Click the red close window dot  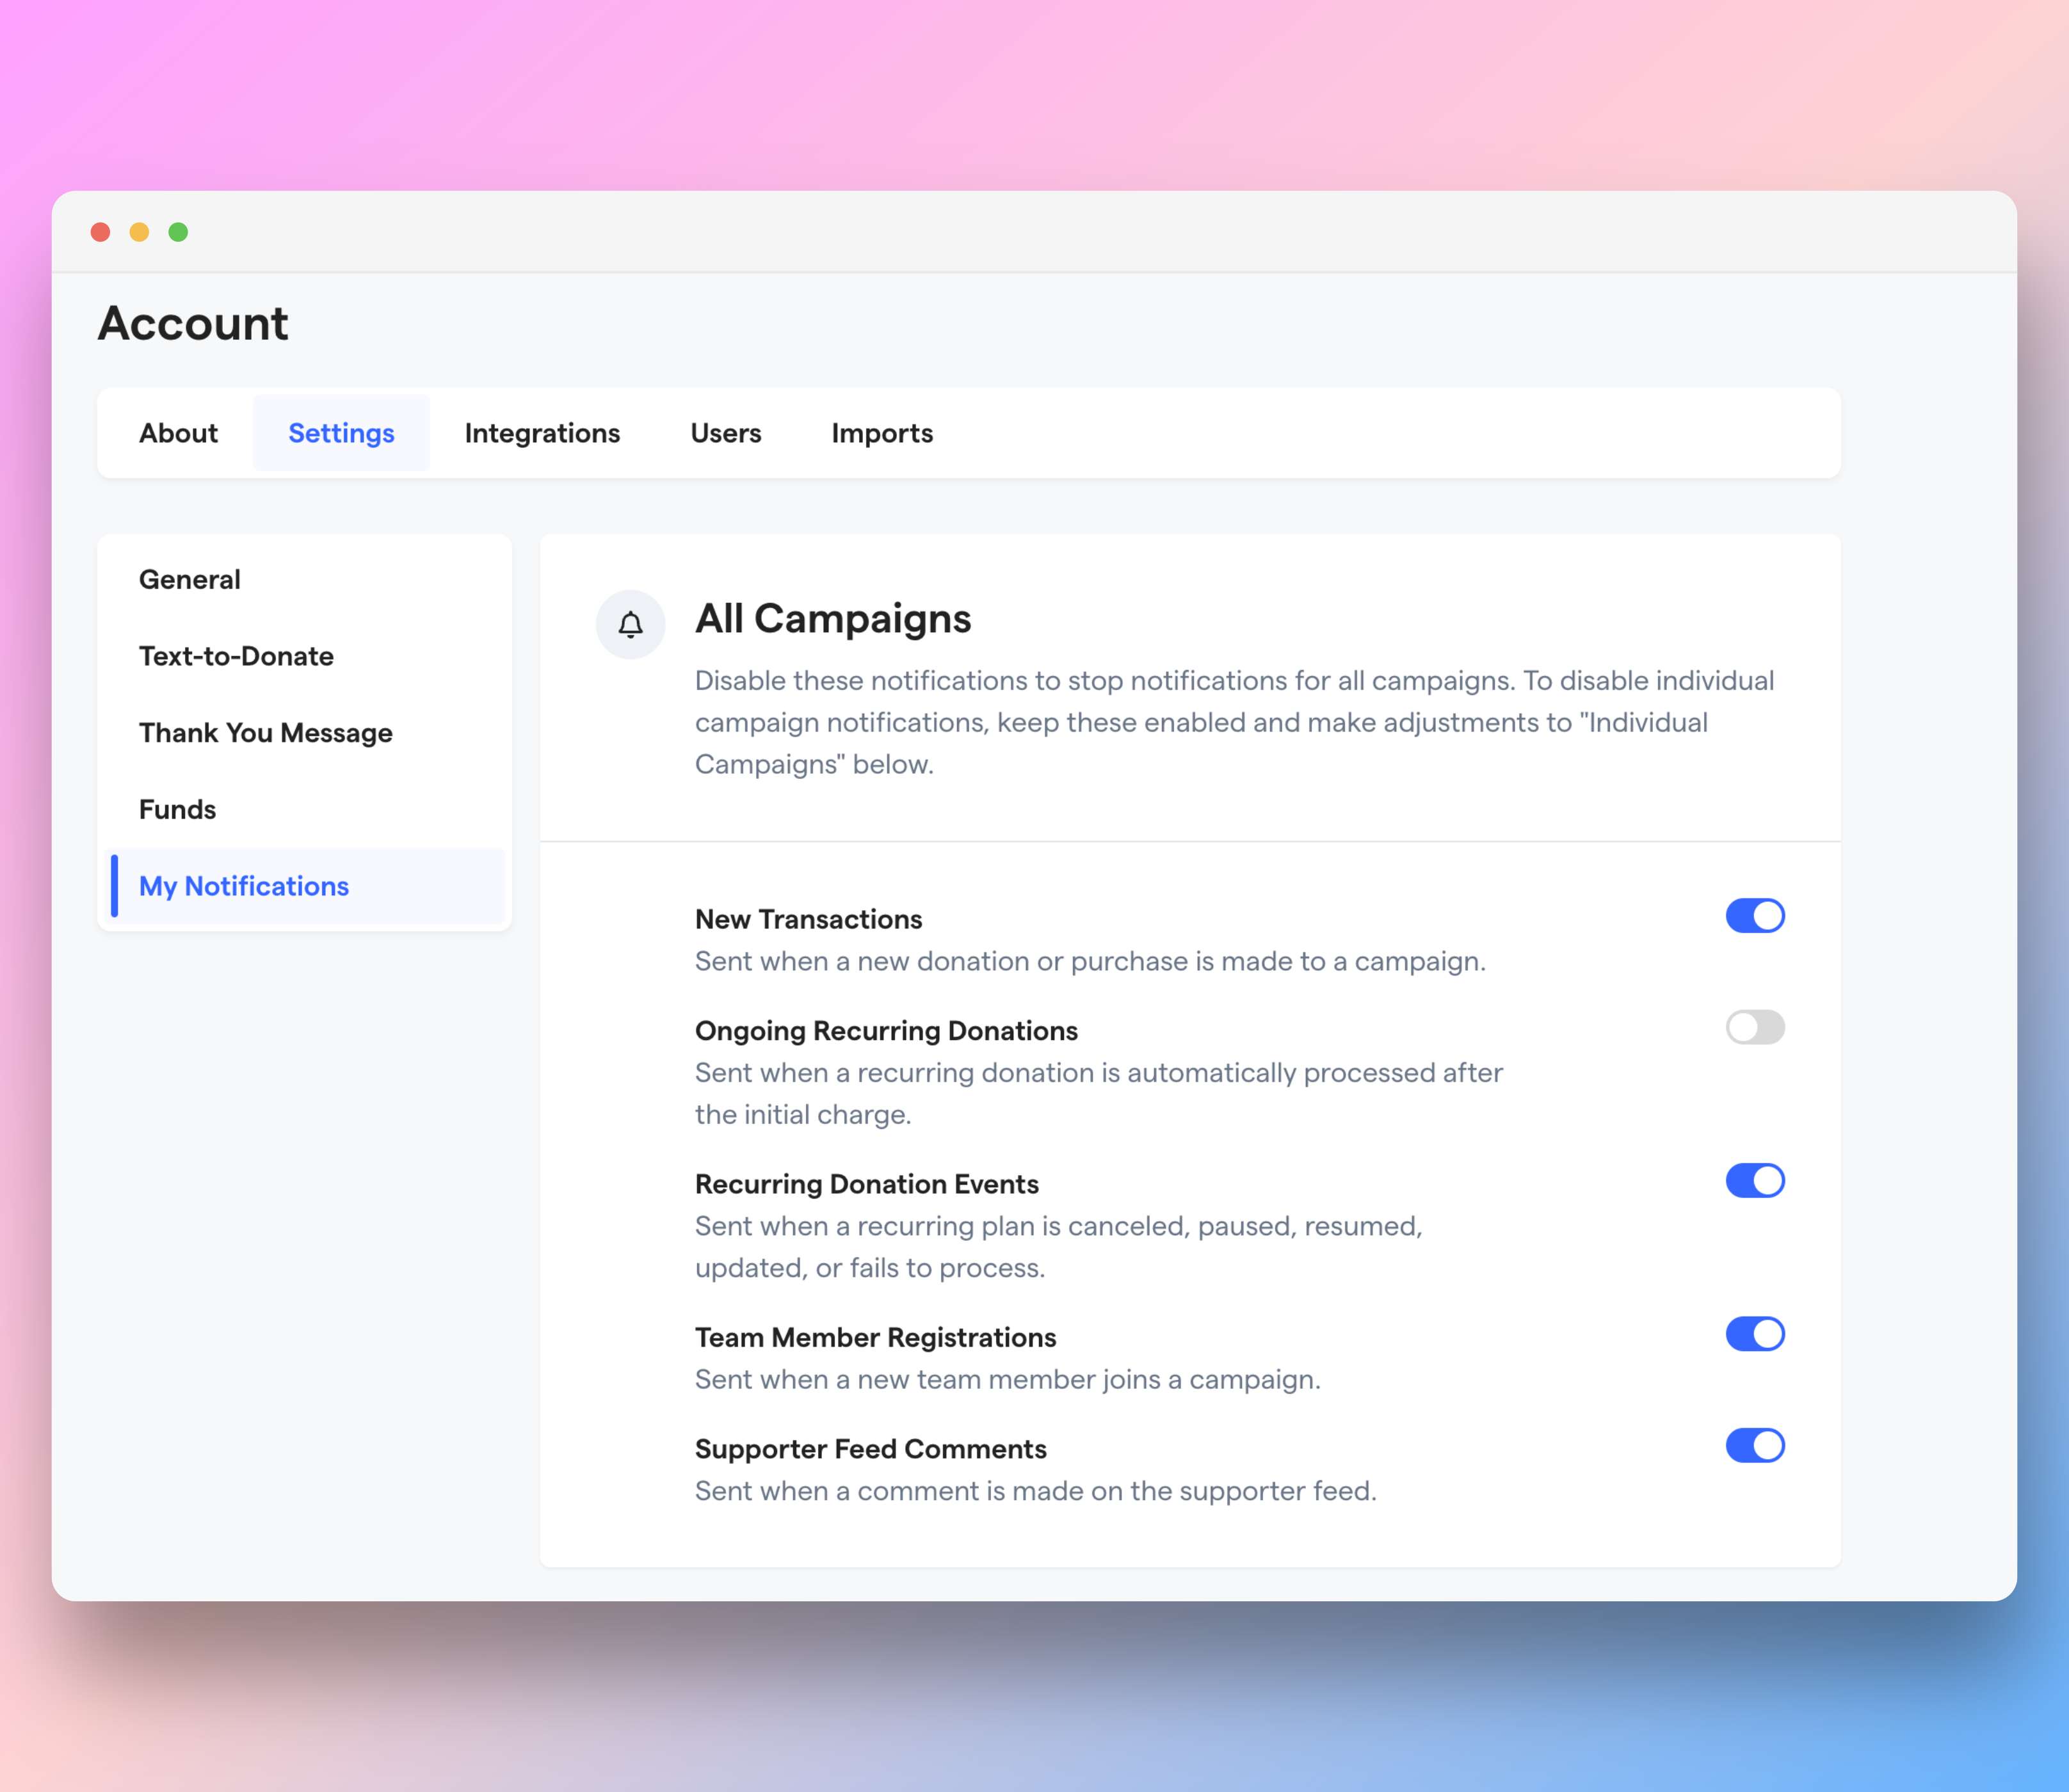coord(100,232)
